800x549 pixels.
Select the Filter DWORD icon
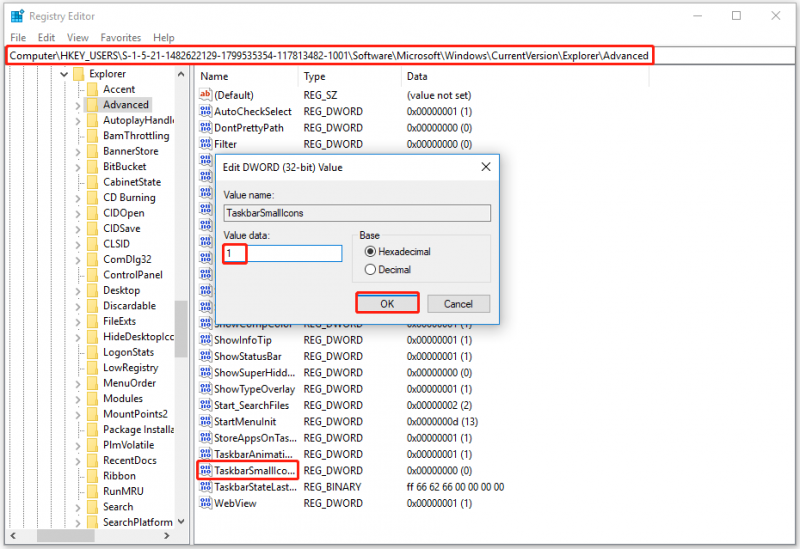pyautogui.click(x=205, y=144)
